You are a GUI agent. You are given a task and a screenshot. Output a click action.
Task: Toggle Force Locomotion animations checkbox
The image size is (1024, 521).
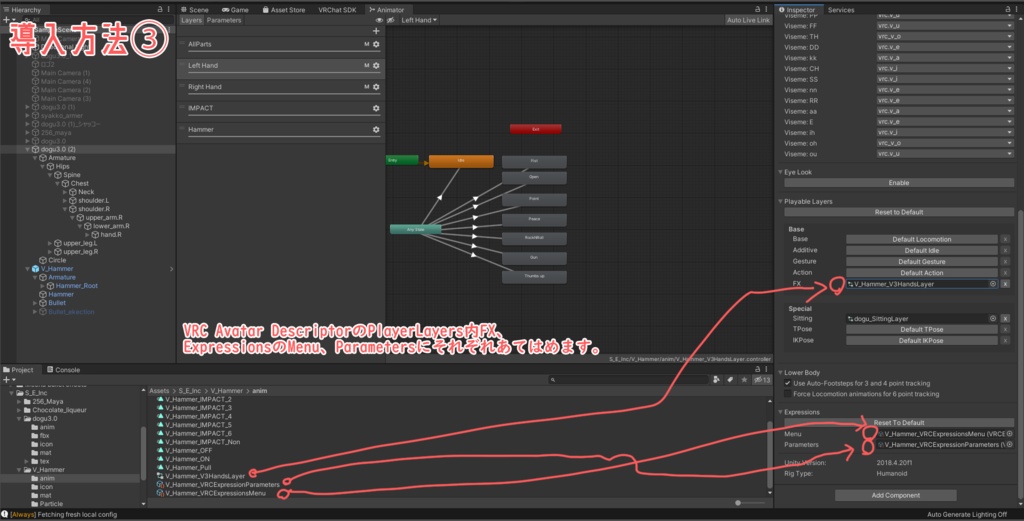tap(788, 394)
